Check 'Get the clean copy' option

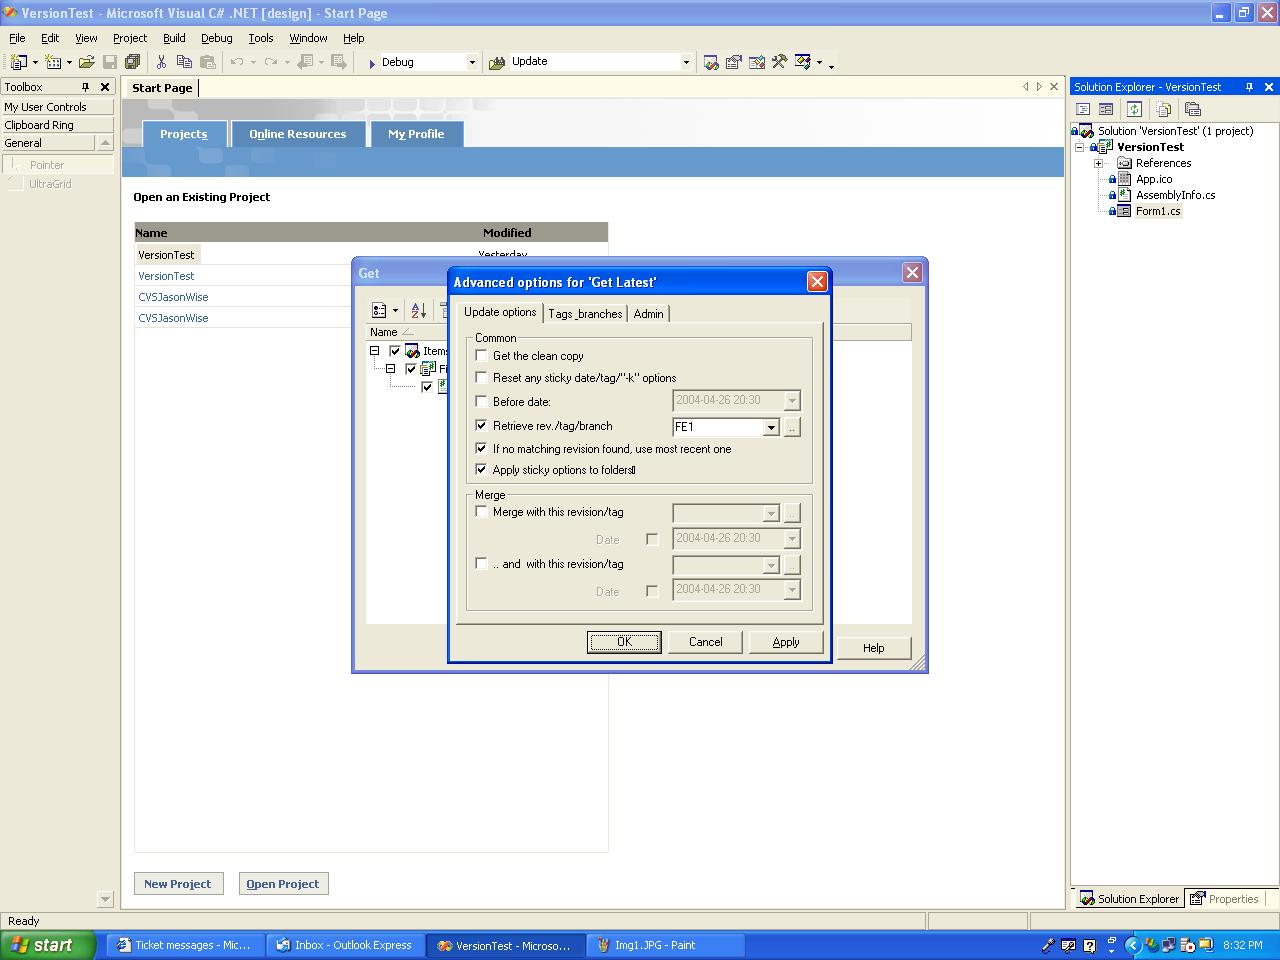[482, 355]
